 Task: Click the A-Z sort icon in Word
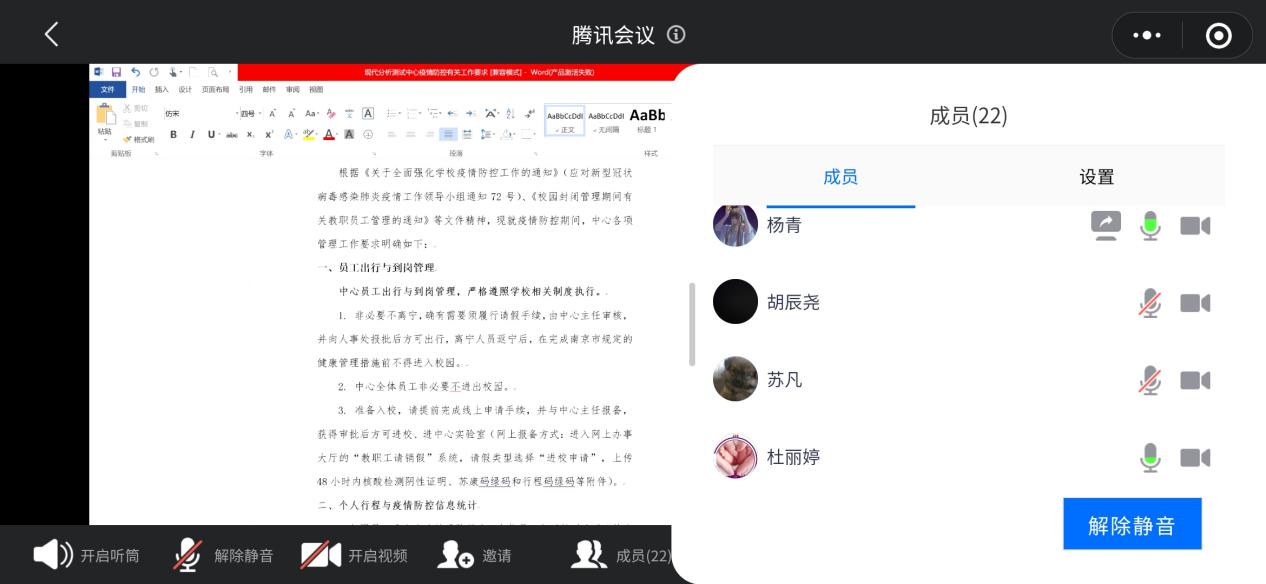pos(510,113)
